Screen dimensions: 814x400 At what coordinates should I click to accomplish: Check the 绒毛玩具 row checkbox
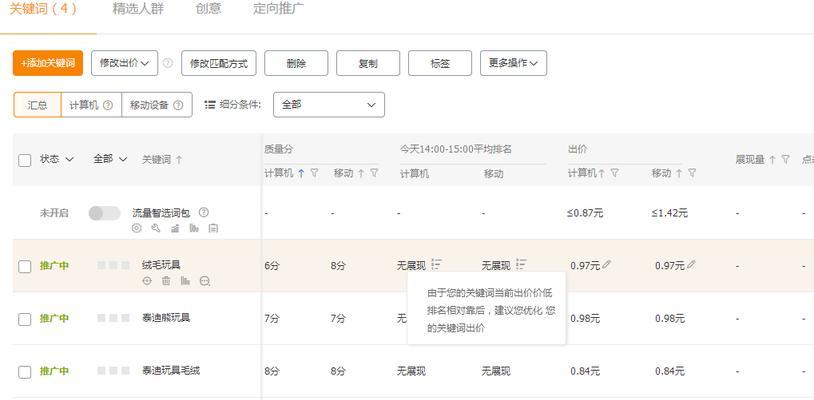click(x=24, y=267)
